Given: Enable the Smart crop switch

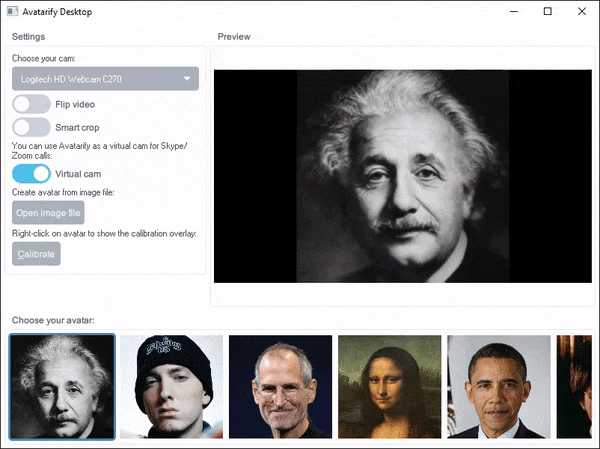Looking at the screenshot, I should (x=31, y=127).
